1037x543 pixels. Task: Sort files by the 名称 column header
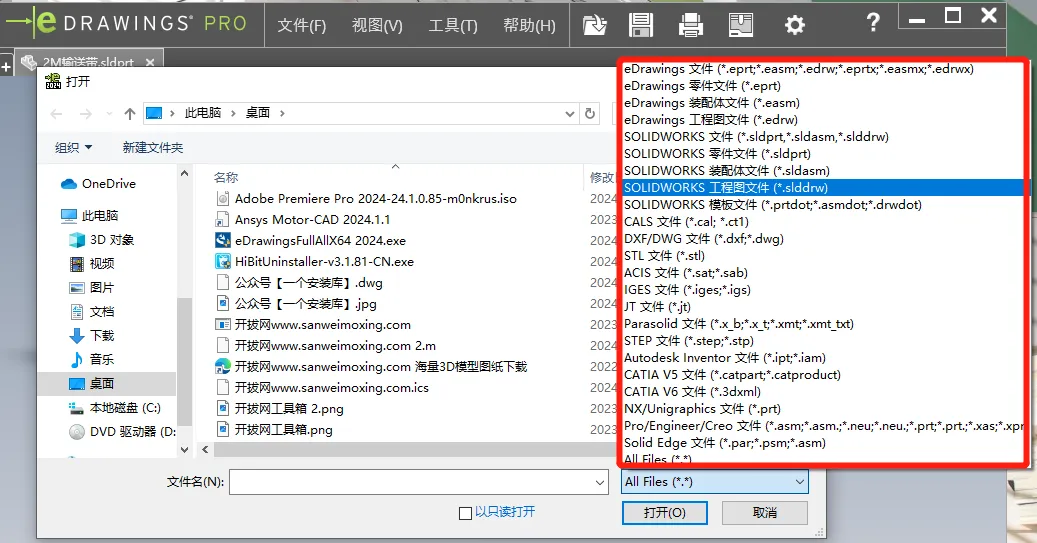coord(226,177)
